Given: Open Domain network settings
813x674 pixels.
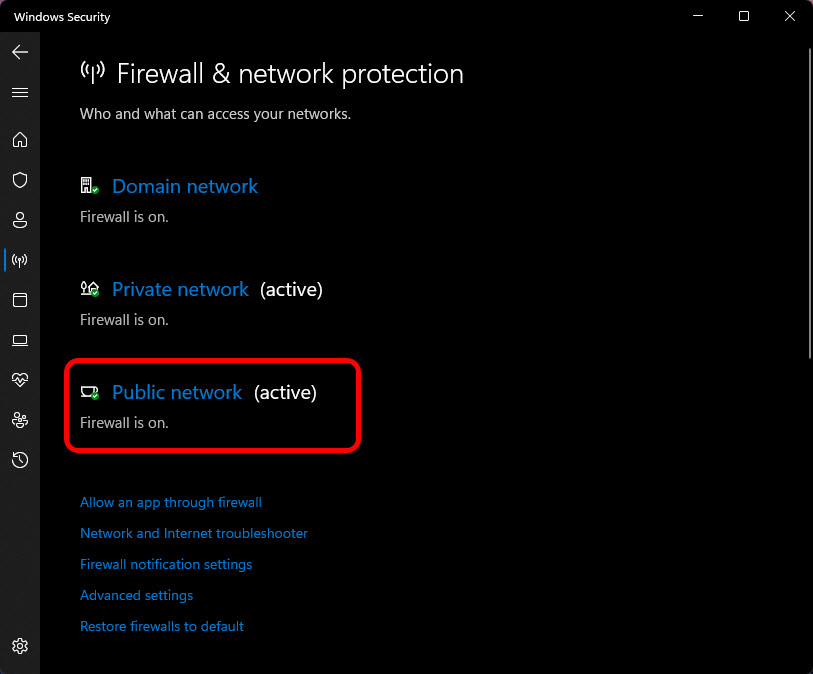Looking at the screenshot, I should coord(185,186).
